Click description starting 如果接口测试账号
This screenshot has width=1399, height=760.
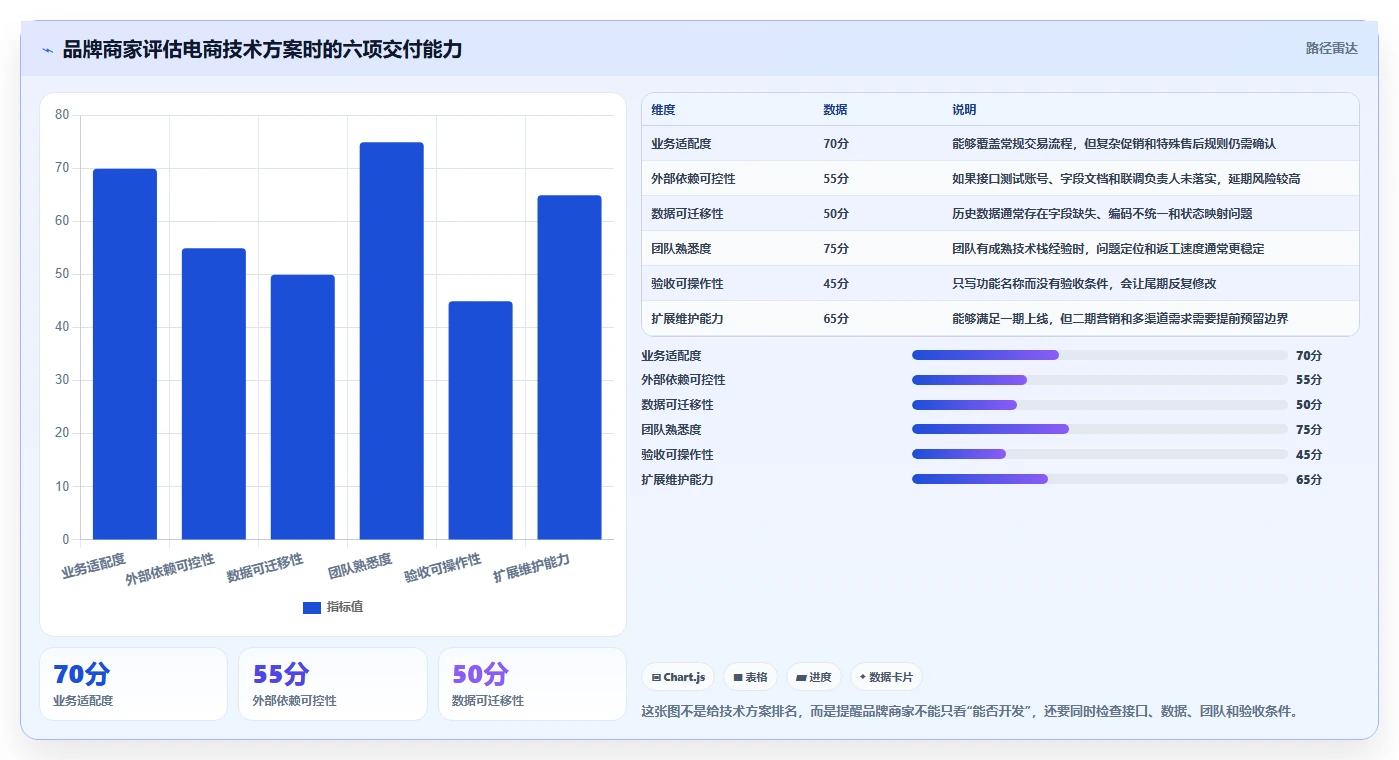tap(1126, 179)
